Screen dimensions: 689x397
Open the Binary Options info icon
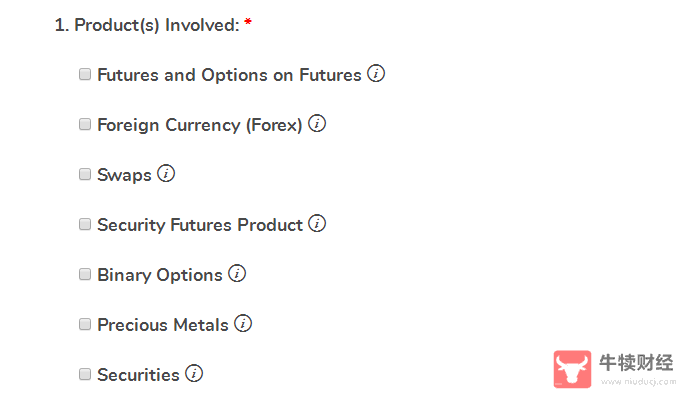click(x=237, y=273)
